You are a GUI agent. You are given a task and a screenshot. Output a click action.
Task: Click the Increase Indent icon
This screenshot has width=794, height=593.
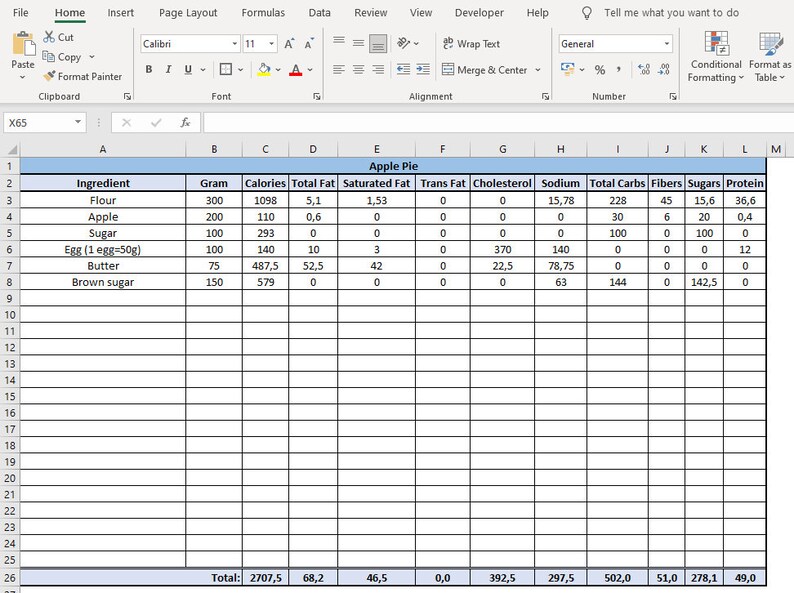423,69
